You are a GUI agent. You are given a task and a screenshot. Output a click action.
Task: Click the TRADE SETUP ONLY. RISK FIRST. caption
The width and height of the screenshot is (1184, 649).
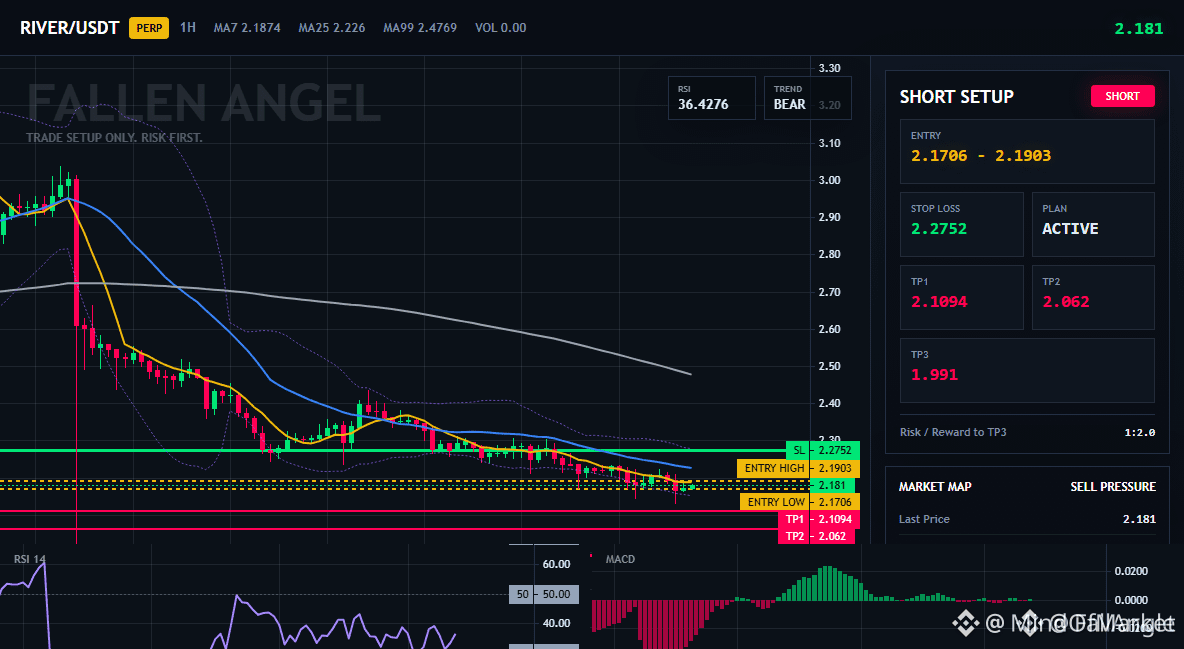point(114,138)
